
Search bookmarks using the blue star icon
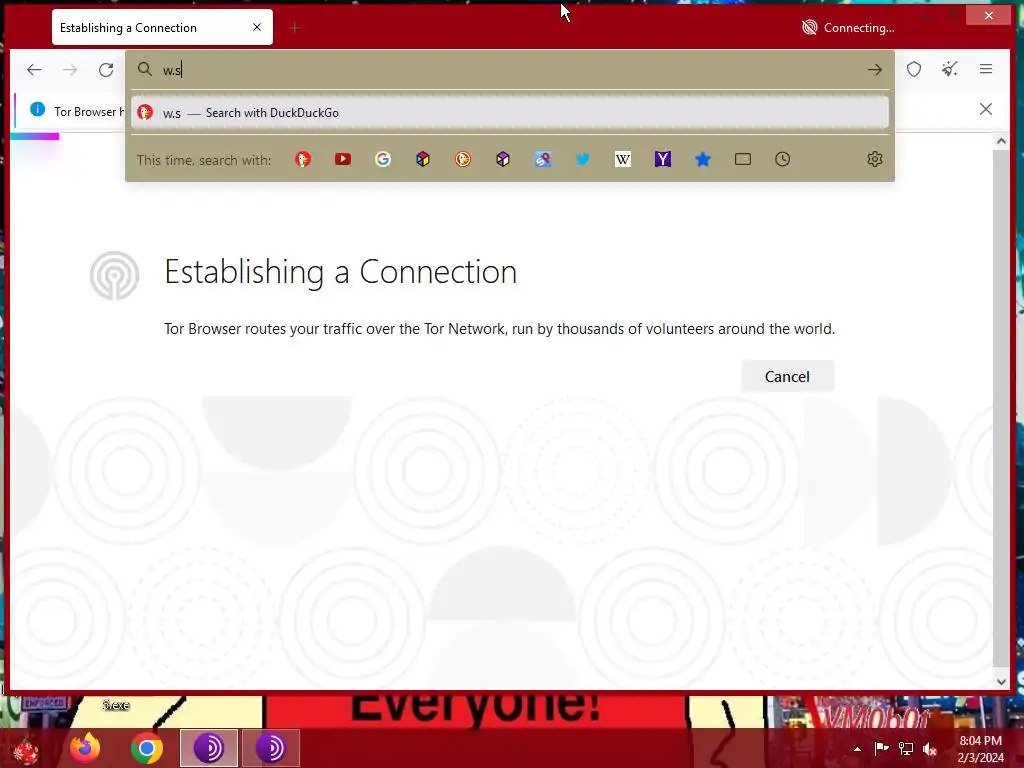703,159
